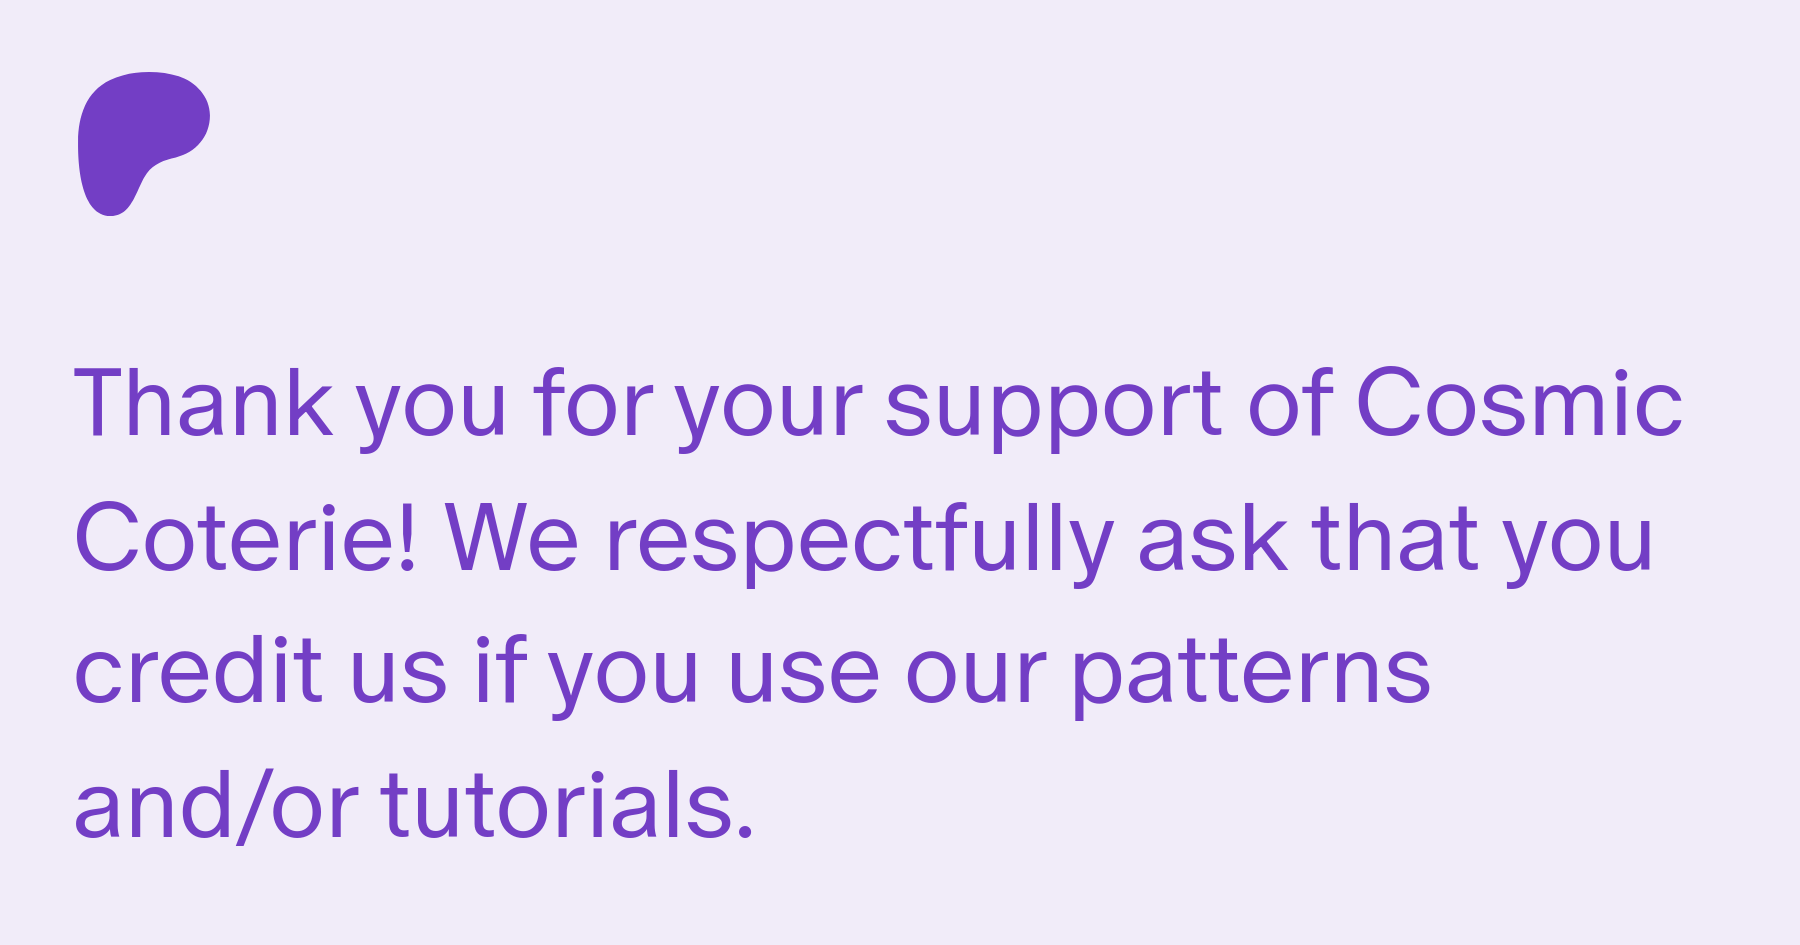
Task: Click the word "our" before patterns
Action: (x=976, y=677)
